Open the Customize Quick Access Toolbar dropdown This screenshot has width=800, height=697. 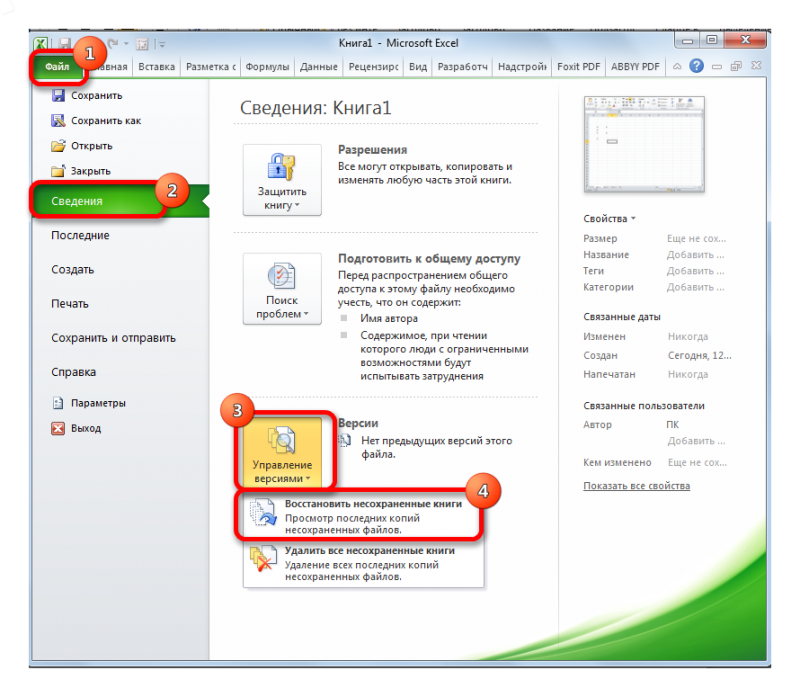coord(162,45)
